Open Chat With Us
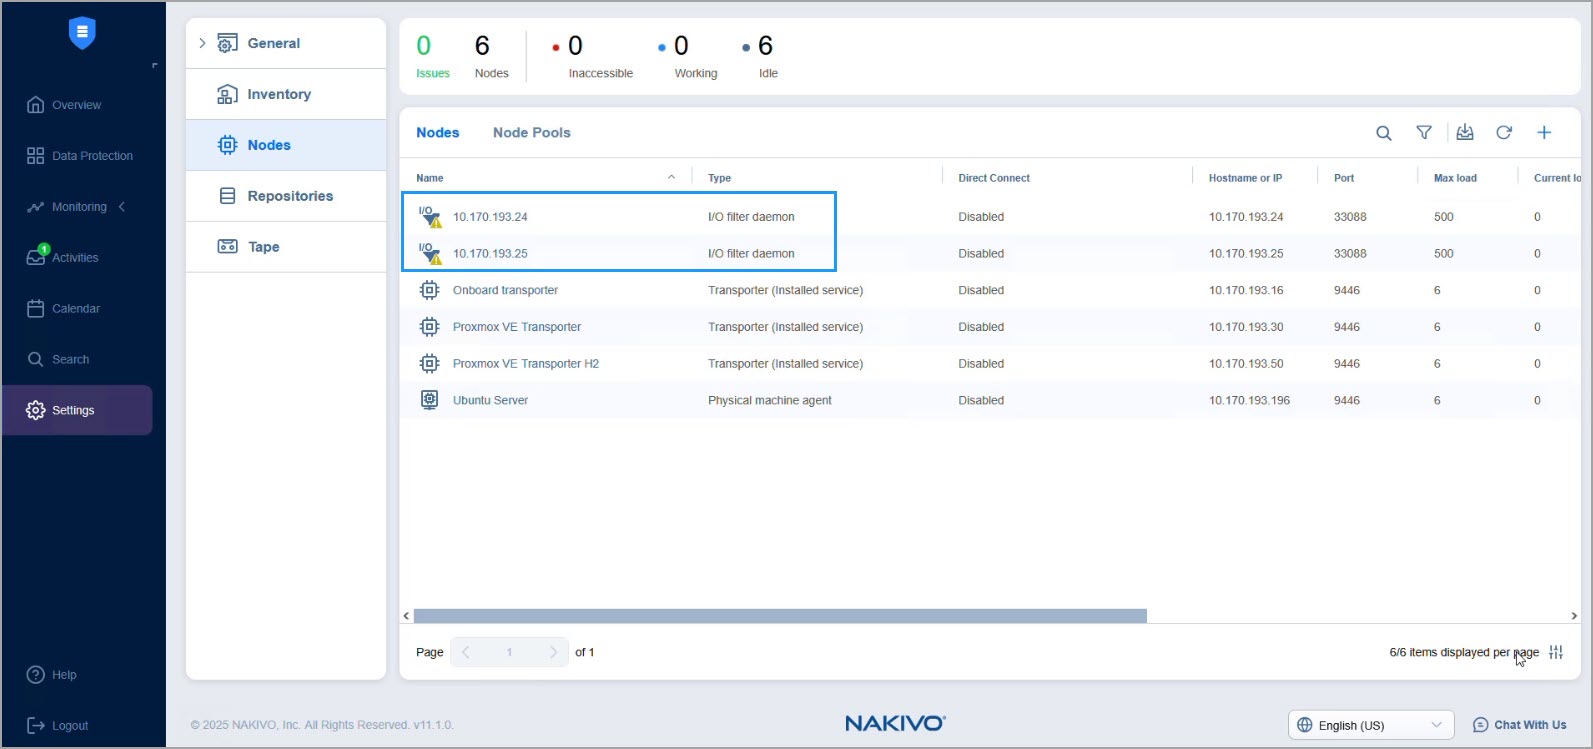The width and height of the screenshot is (1593, 749). point(1520,725)
